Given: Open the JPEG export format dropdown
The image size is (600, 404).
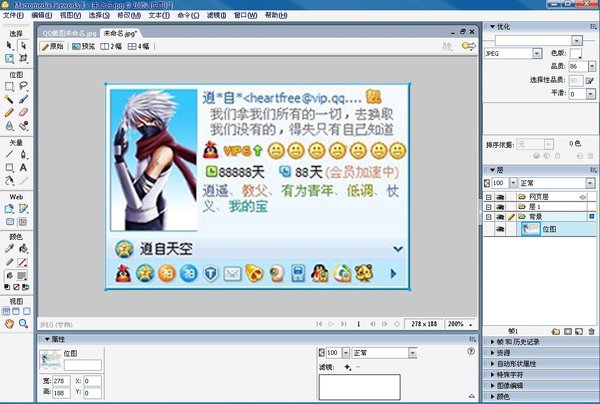Looking at the screenshot, I should (537, 54).
